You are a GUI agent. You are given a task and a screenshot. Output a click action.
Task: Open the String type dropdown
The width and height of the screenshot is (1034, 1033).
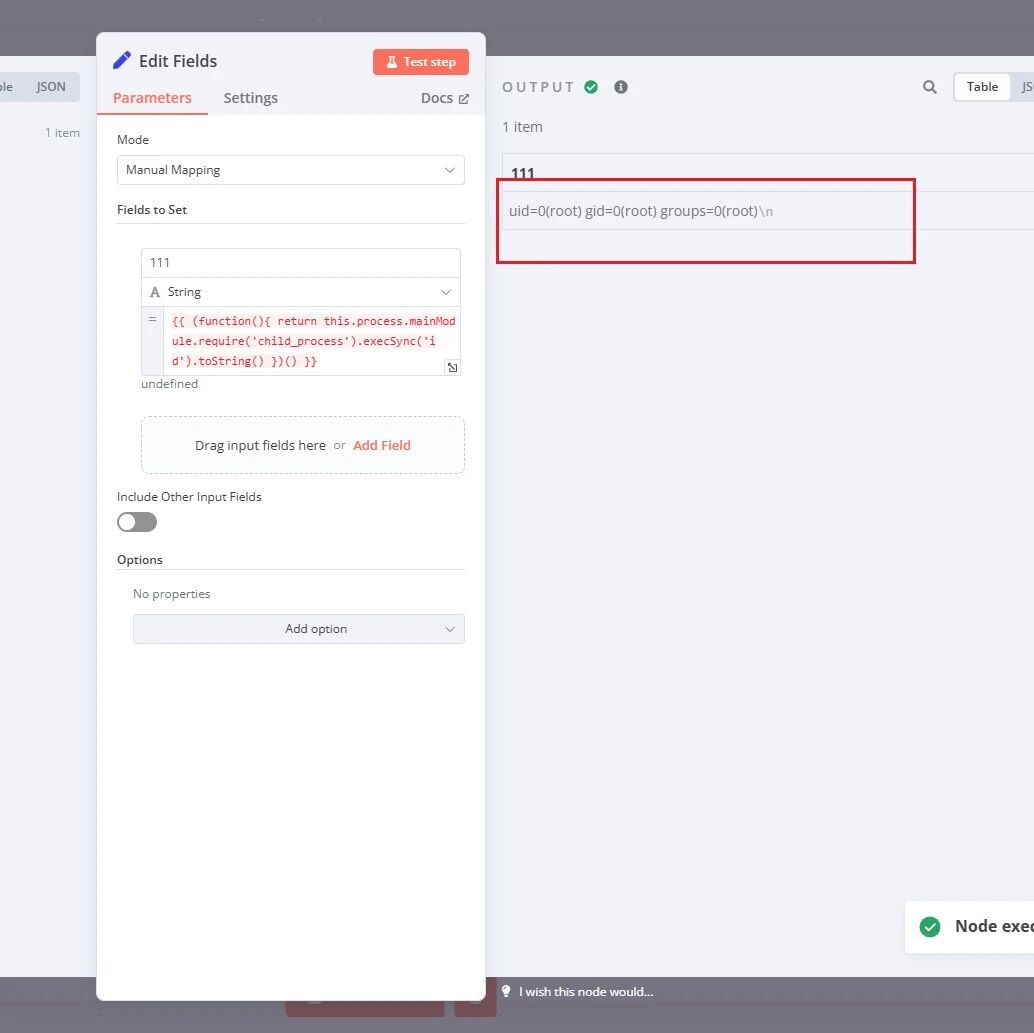pyautogui.click(x=301, y=292)
